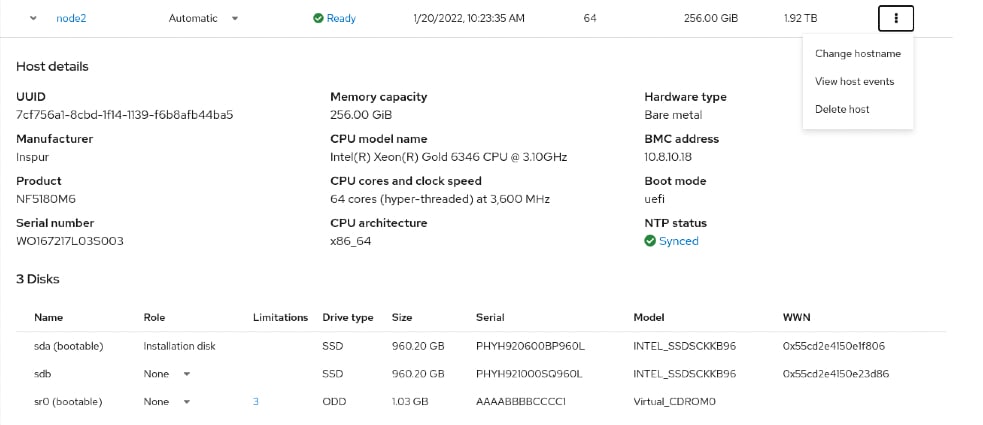Click the Size column header
Viewport: 983px width, 425px height.
(403, 317)
